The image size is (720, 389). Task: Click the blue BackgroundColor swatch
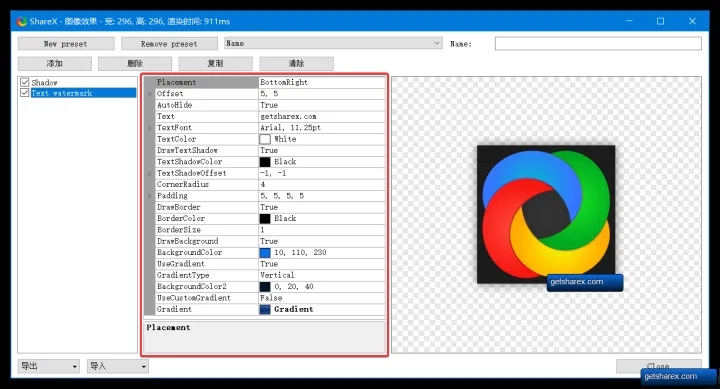coord(265,253)
